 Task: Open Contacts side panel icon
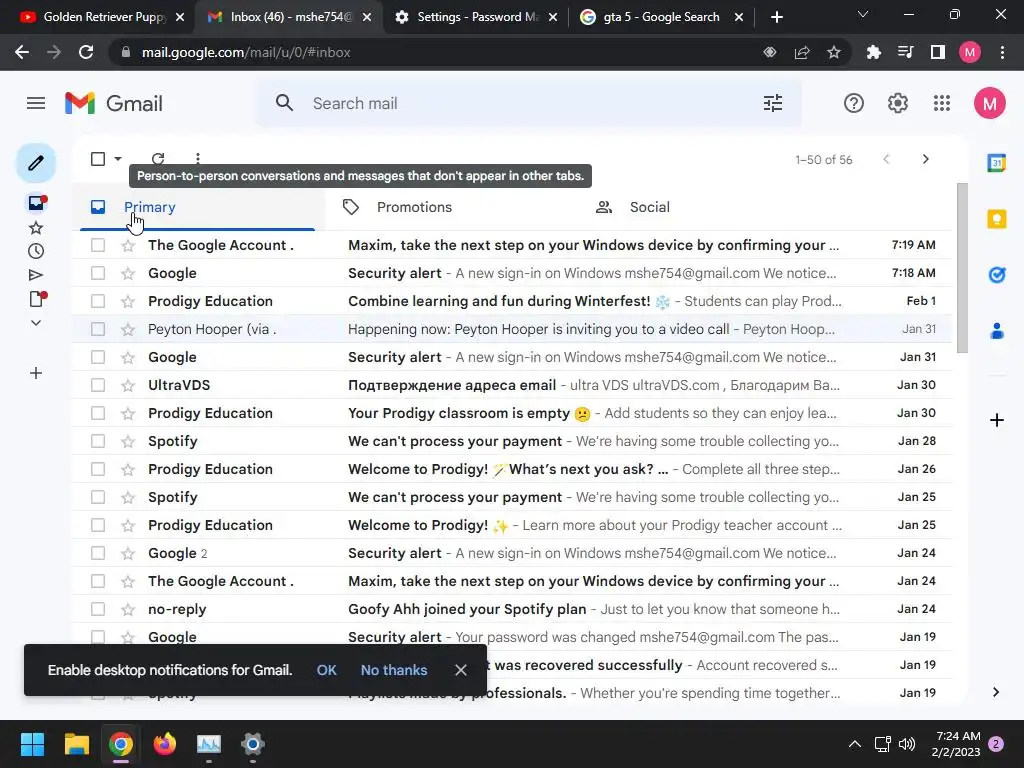click(997, 331)
